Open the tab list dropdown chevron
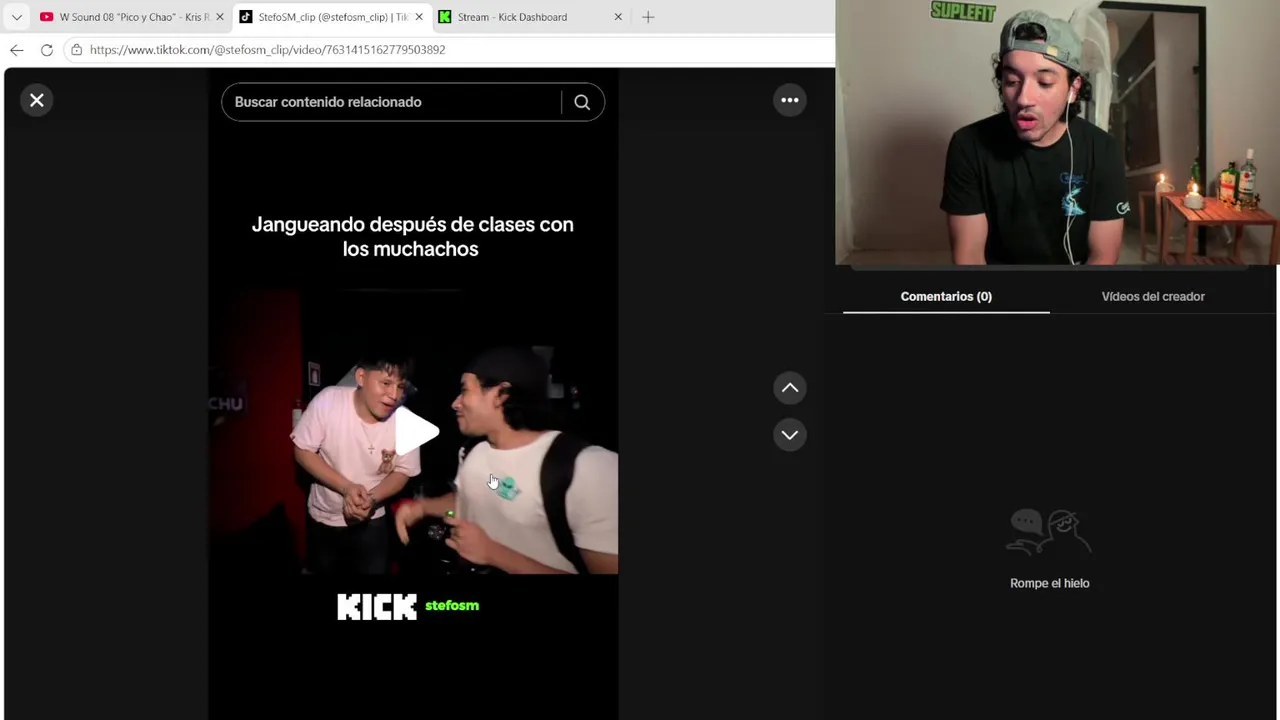Image resolution: width=1280 pixels, height=720 pixels. click(x=16, y=17)
